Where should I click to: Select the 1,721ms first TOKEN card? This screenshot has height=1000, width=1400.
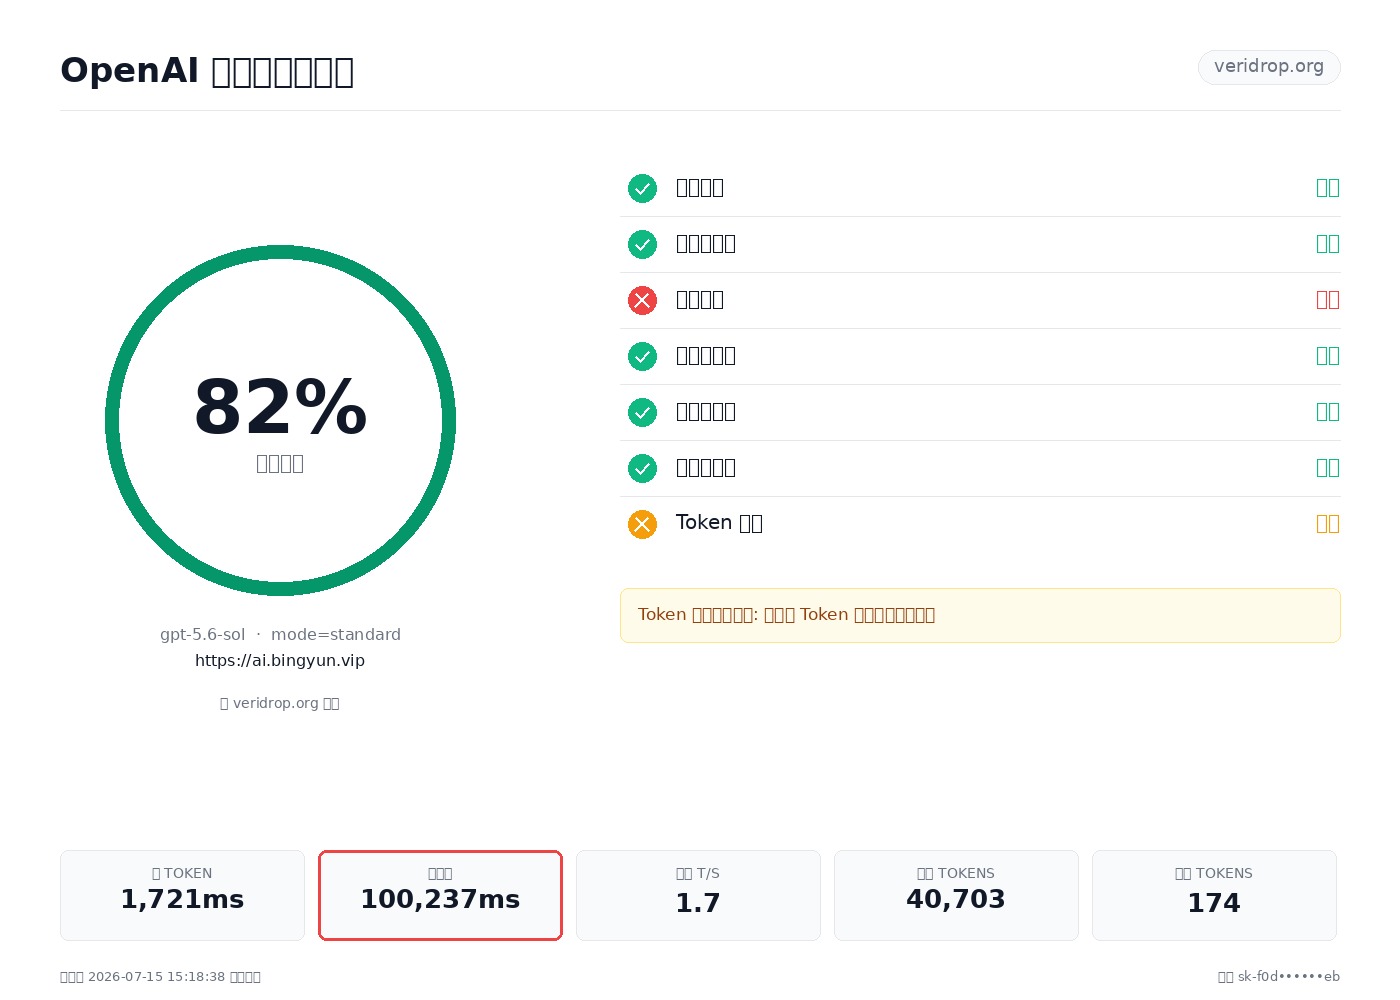pos(182,895)
